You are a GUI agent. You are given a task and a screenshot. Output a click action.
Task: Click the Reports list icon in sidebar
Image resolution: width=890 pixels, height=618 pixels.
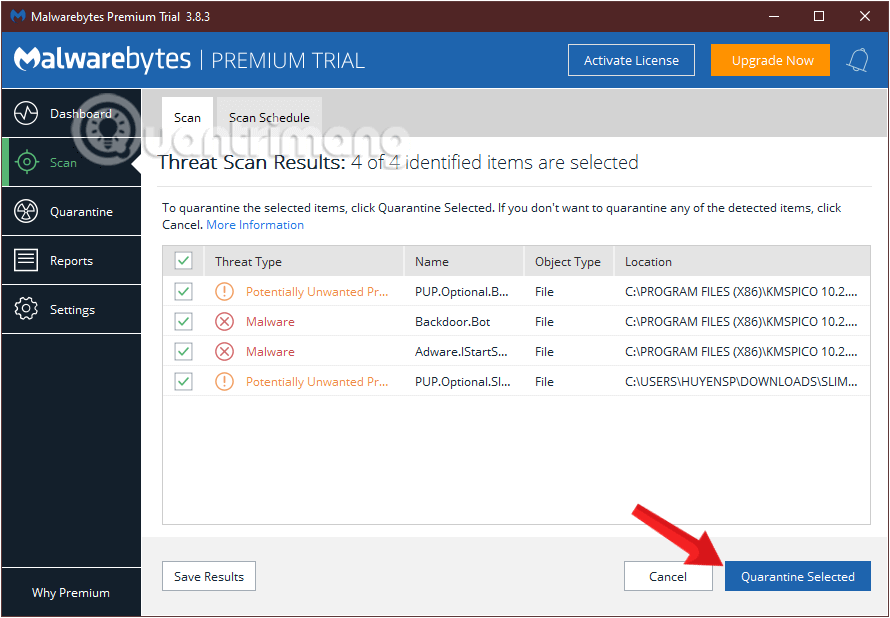tap(26, 260)
